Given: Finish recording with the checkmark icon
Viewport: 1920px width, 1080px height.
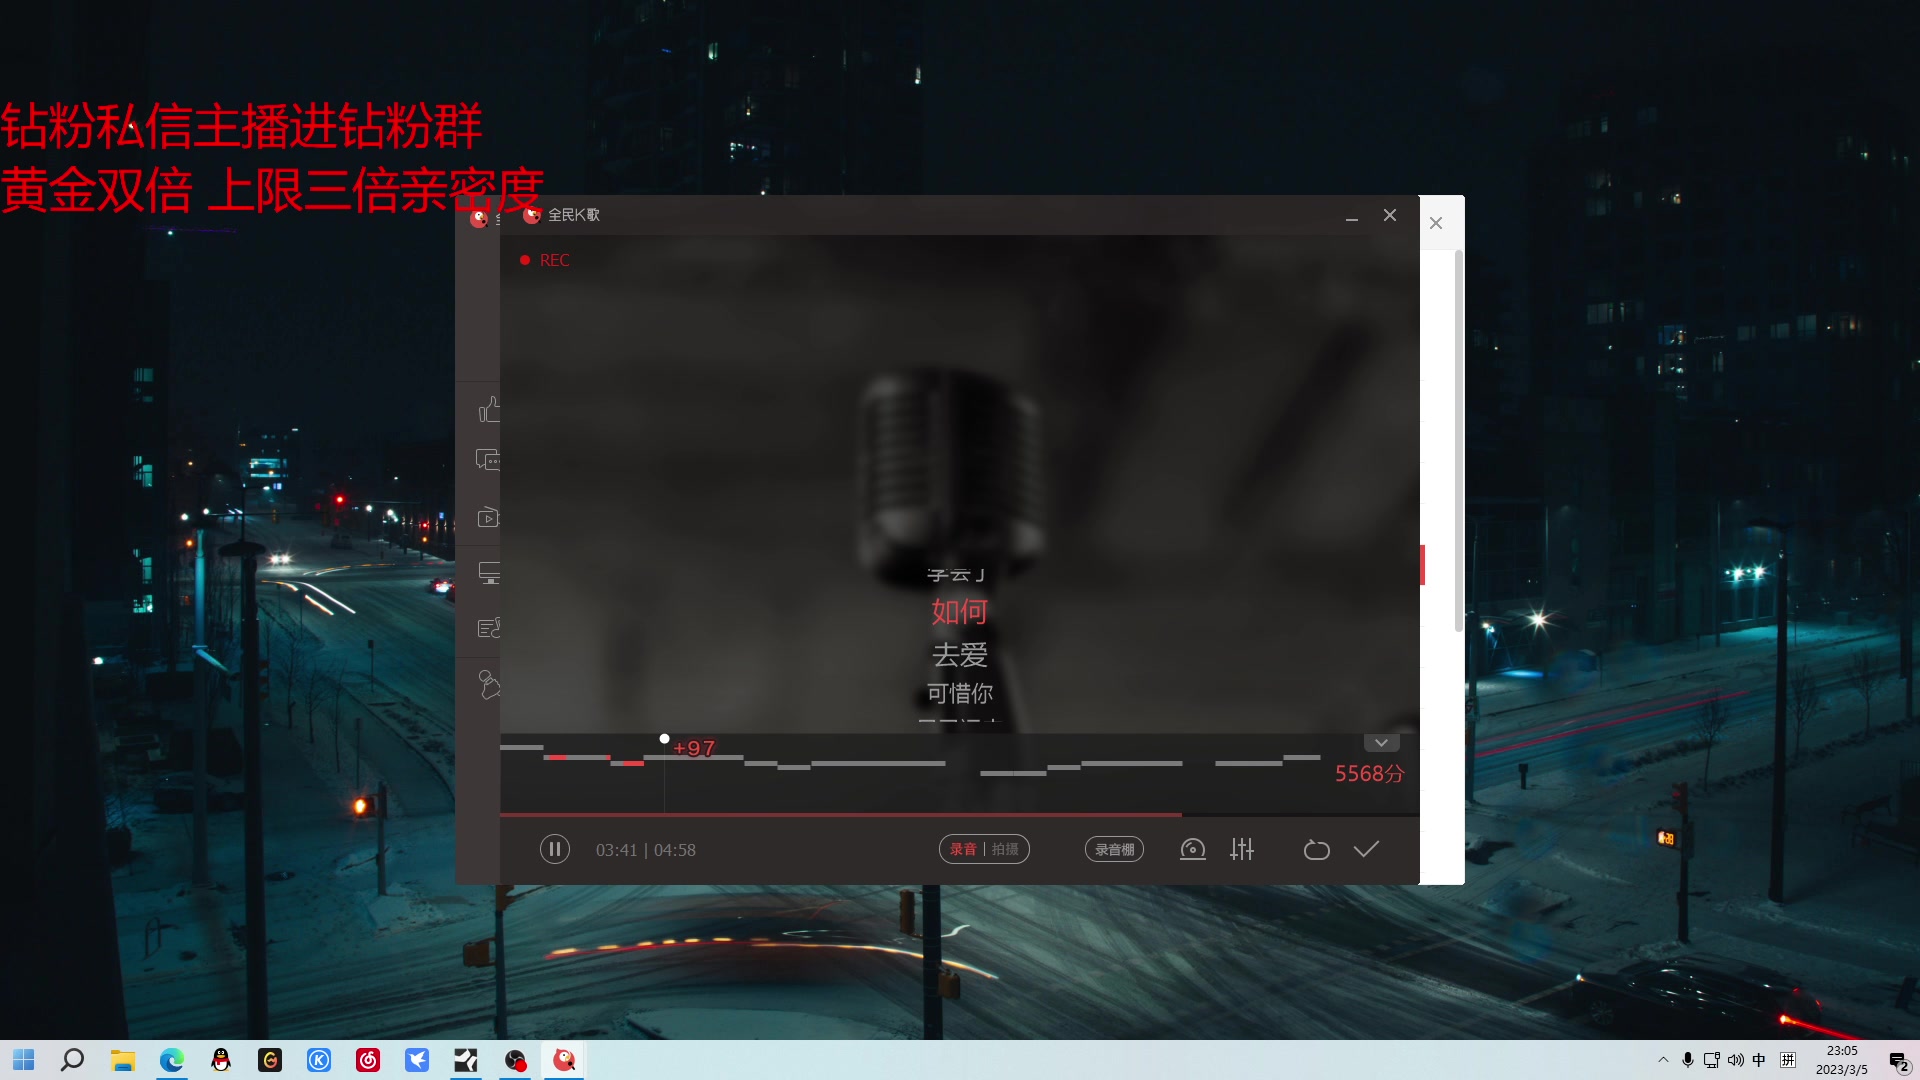Looking at the screenshot, I should pyautogui.click(x=1366, y=849).
